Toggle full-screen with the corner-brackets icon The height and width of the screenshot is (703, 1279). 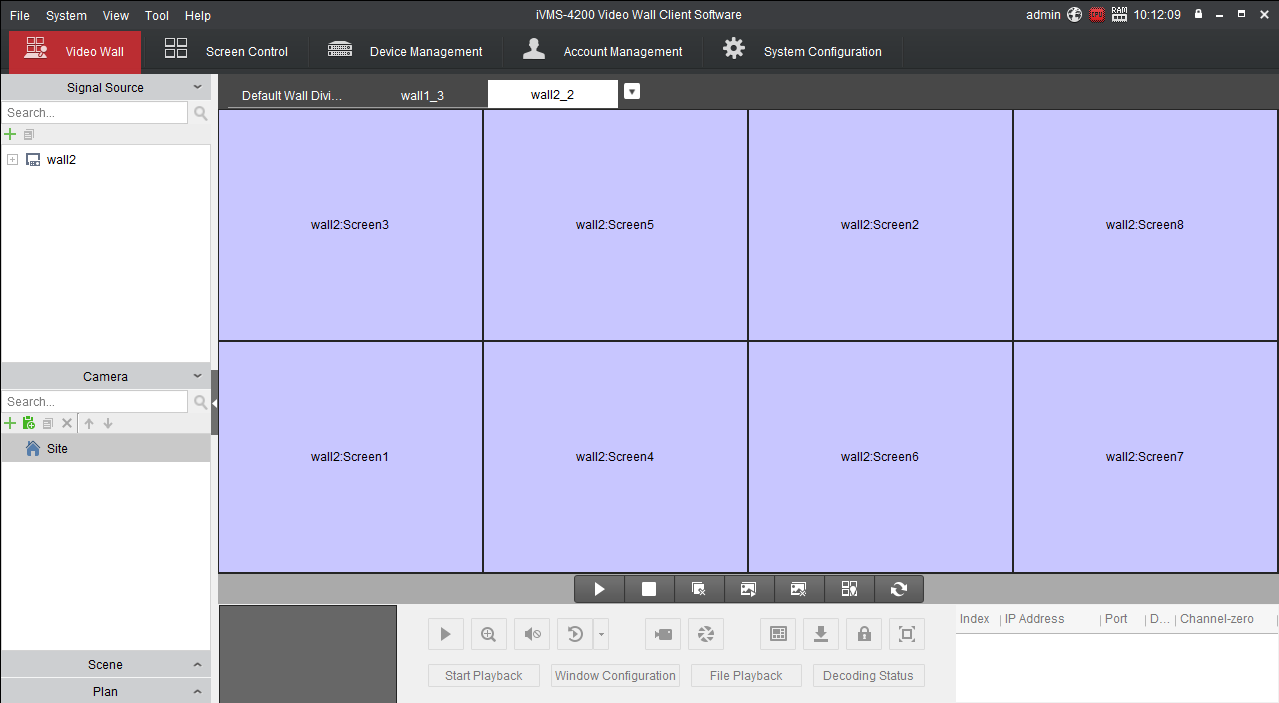pos(907,634)
